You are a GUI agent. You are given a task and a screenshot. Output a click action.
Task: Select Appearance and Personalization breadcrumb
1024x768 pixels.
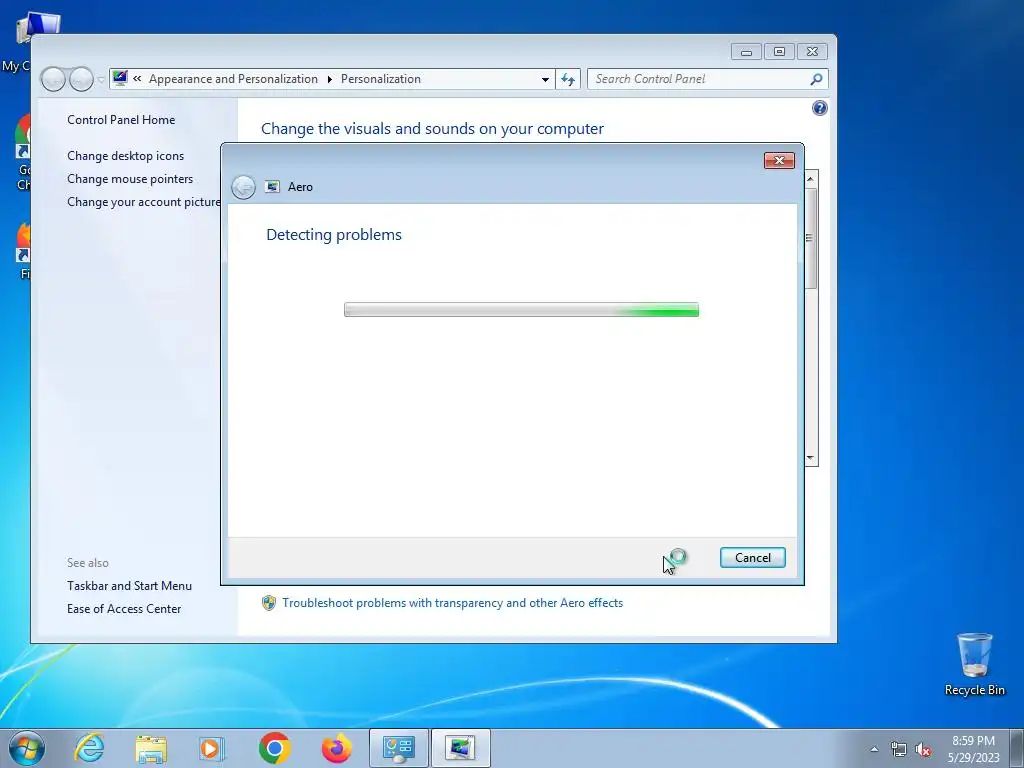coord(233,79)
